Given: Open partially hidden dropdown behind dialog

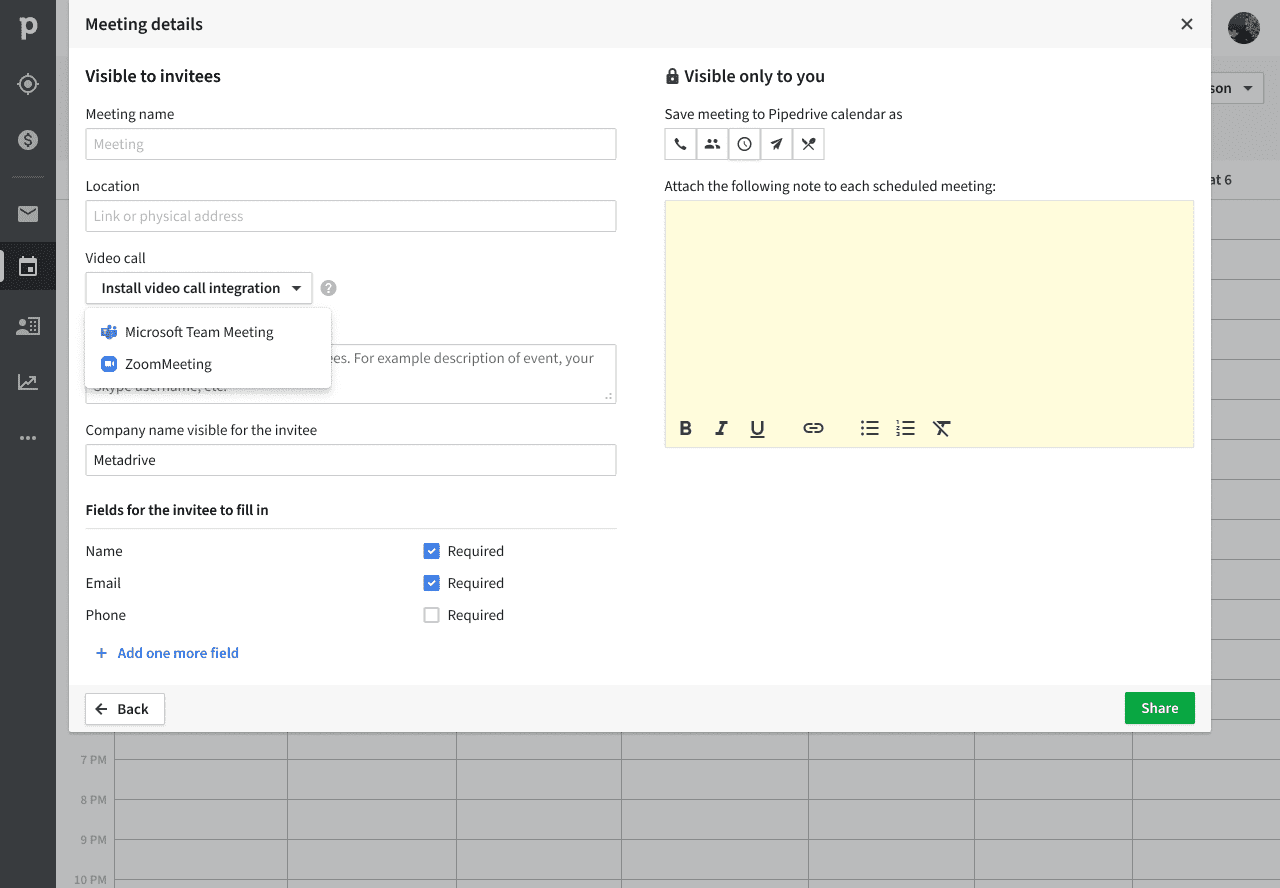Looking at the screenshot, I should click(1238, 88).
